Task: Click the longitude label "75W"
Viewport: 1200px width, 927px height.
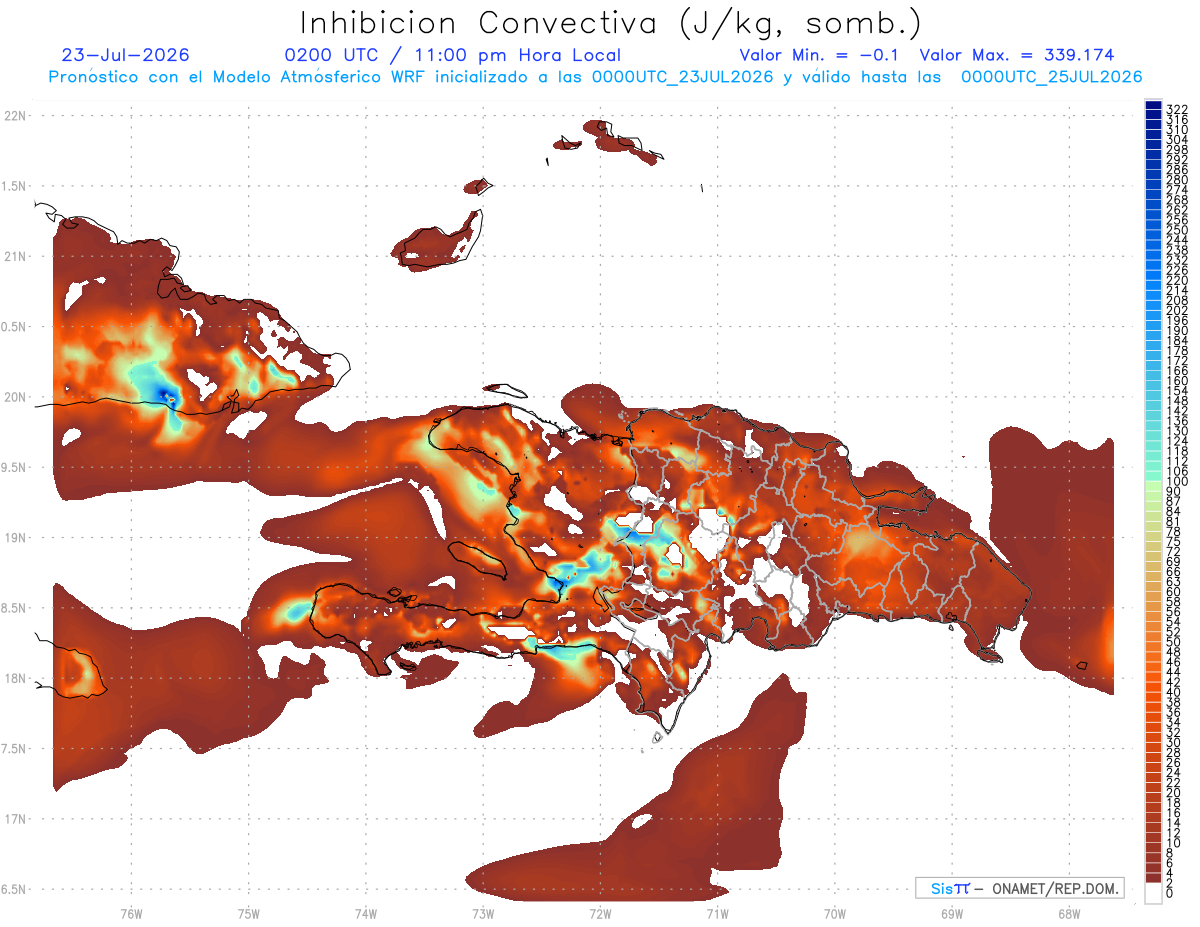Action: [248, 913]
